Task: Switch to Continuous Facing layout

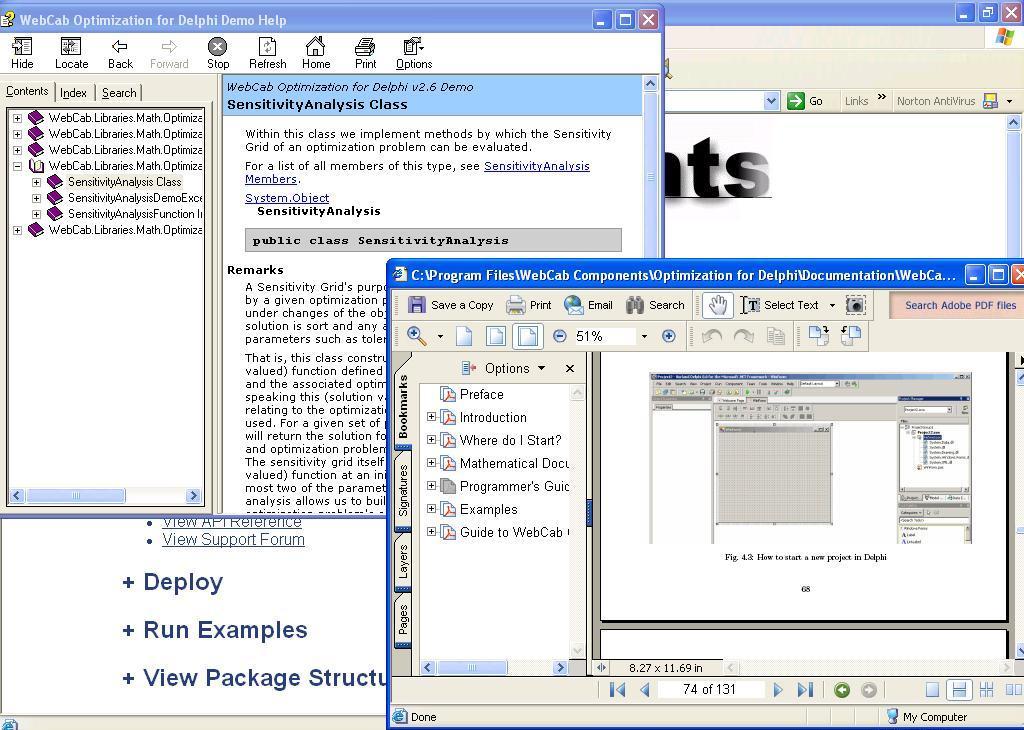Action: (987, 690)
